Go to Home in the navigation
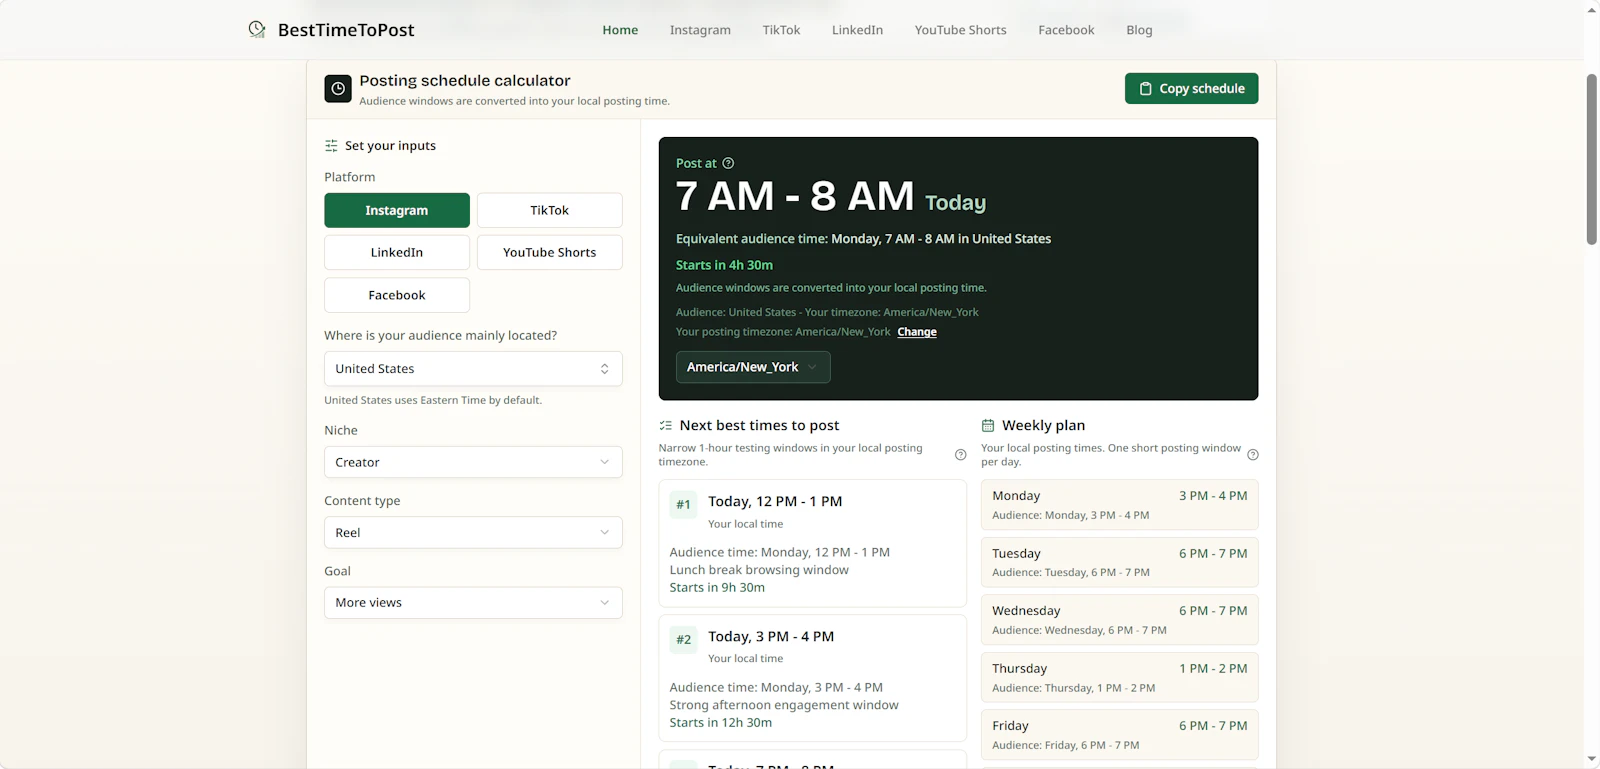 (620, 30)
